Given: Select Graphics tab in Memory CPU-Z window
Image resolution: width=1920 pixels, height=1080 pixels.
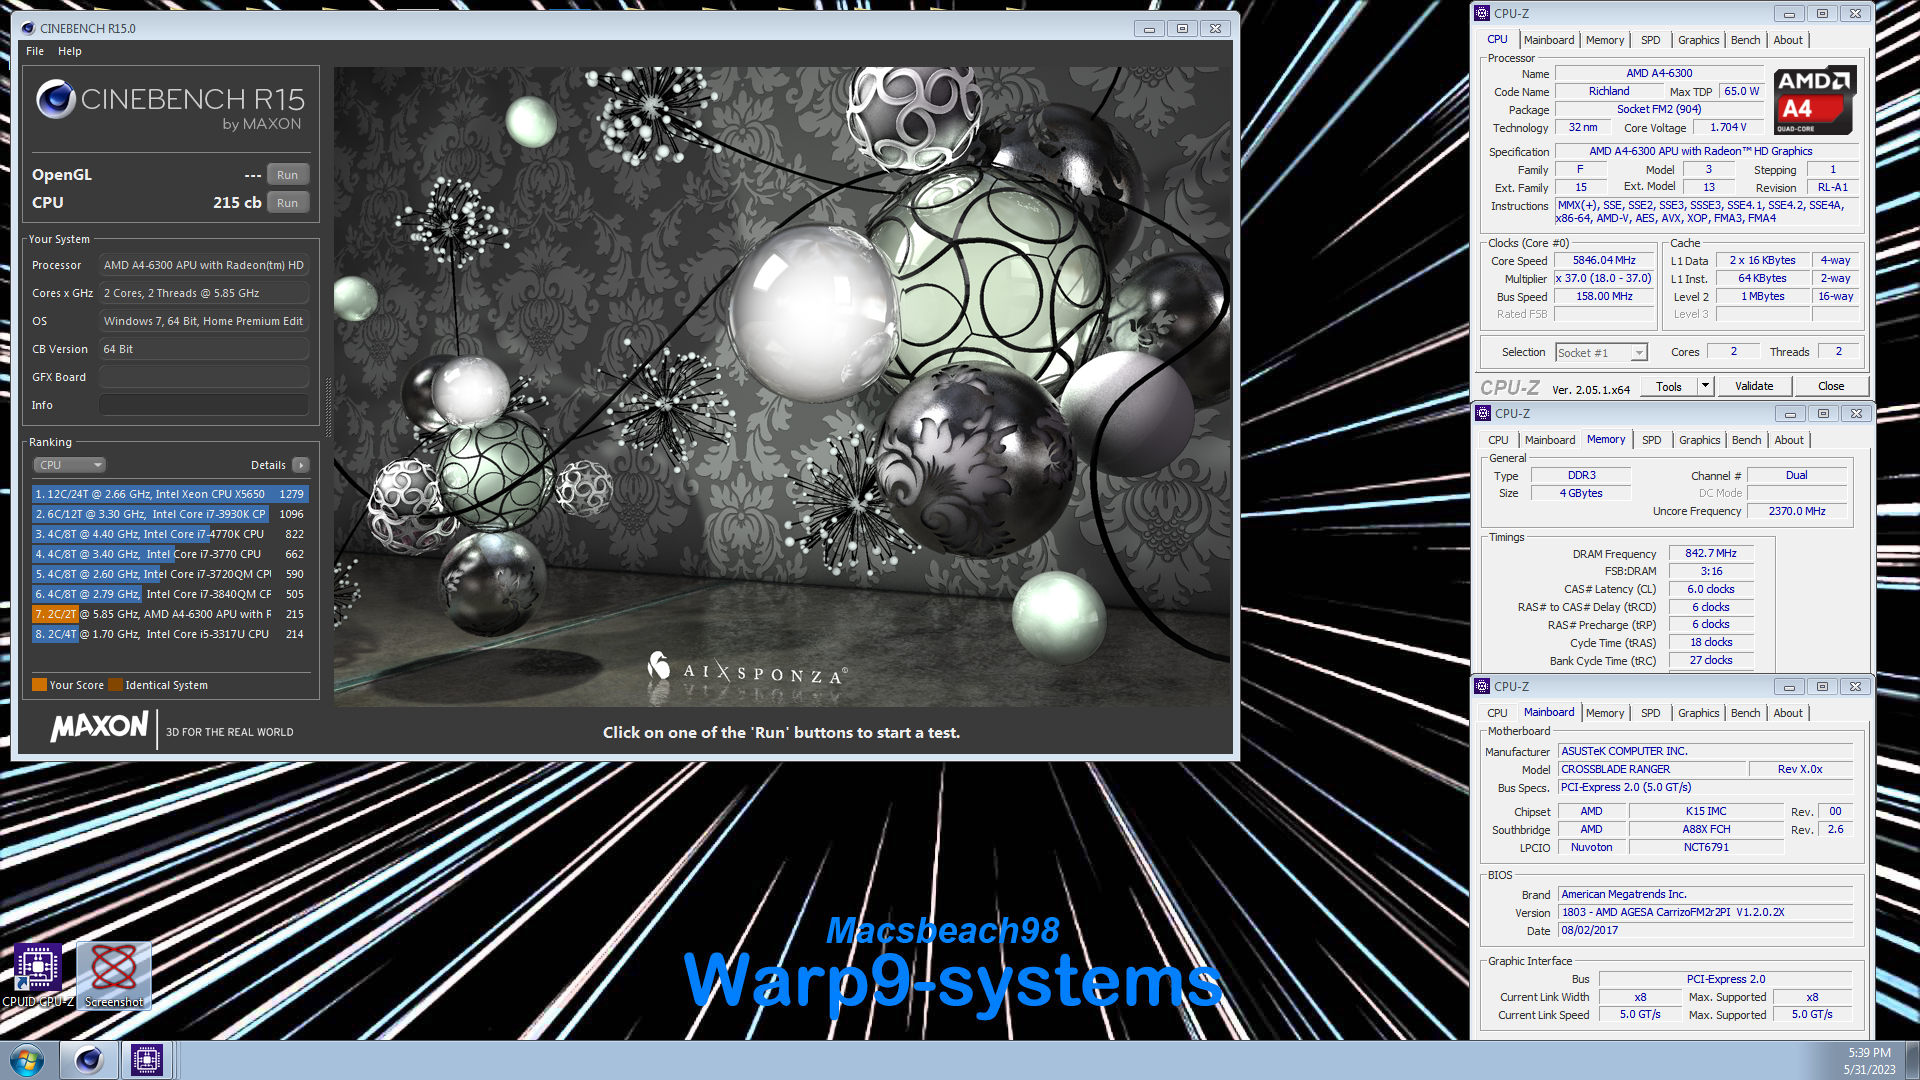Looking at the screenshot, I should click(1700, 440).
